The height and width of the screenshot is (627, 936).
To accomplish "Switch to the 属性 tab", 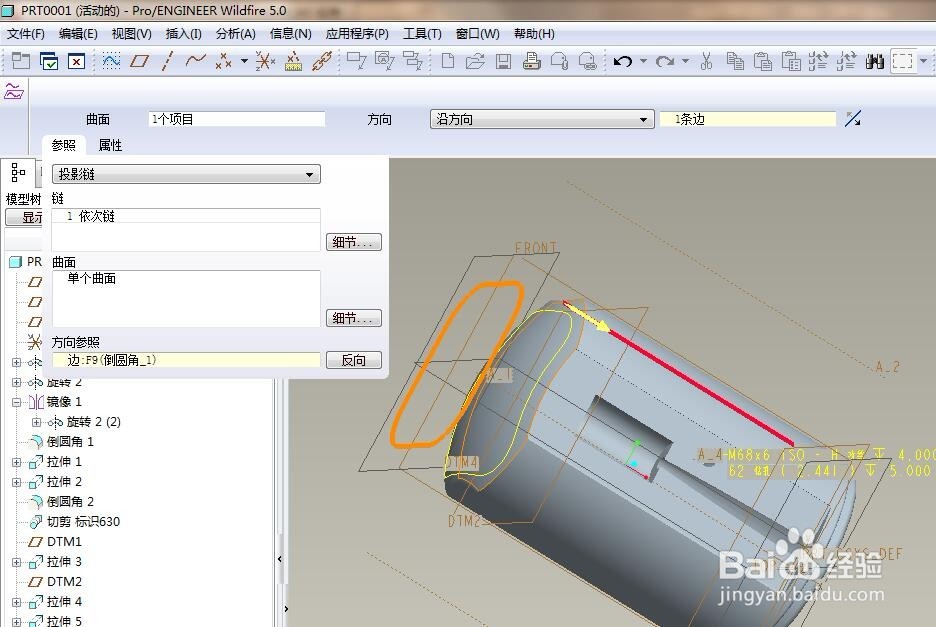I will coord(110,145).
